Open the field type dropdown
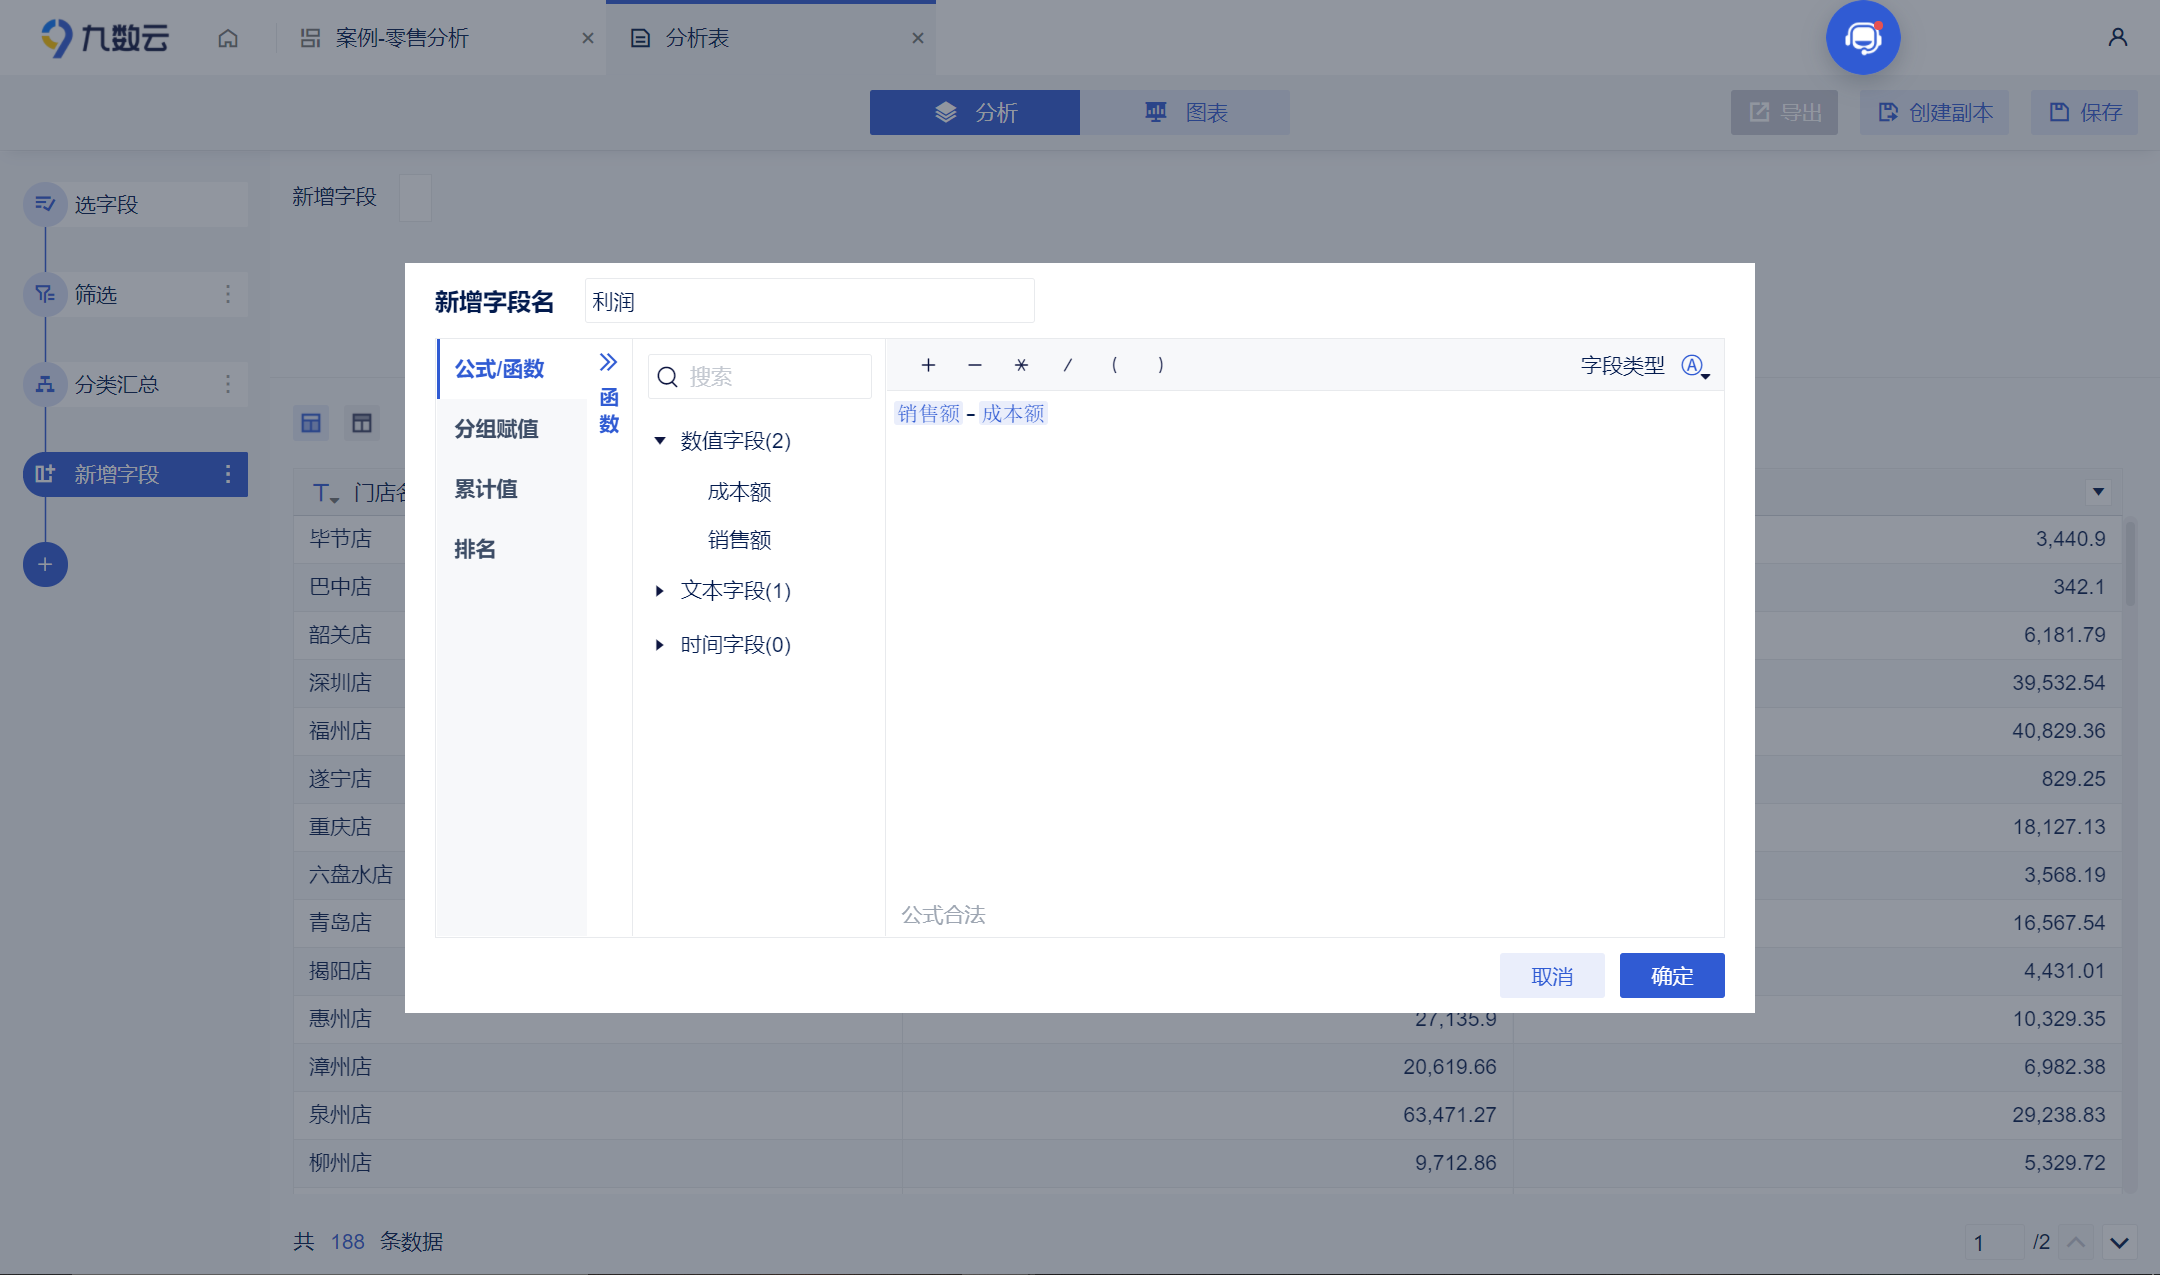Viewport: 2160px width, 1275px height. 1696,366
